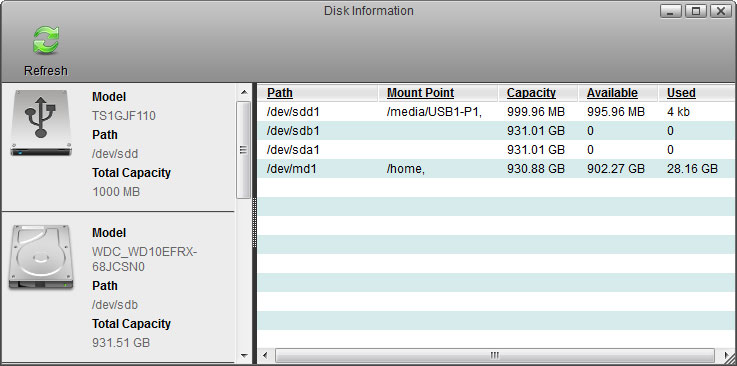Click the panel splitter handle
The image size is (737, 366).
pos(254,223)
